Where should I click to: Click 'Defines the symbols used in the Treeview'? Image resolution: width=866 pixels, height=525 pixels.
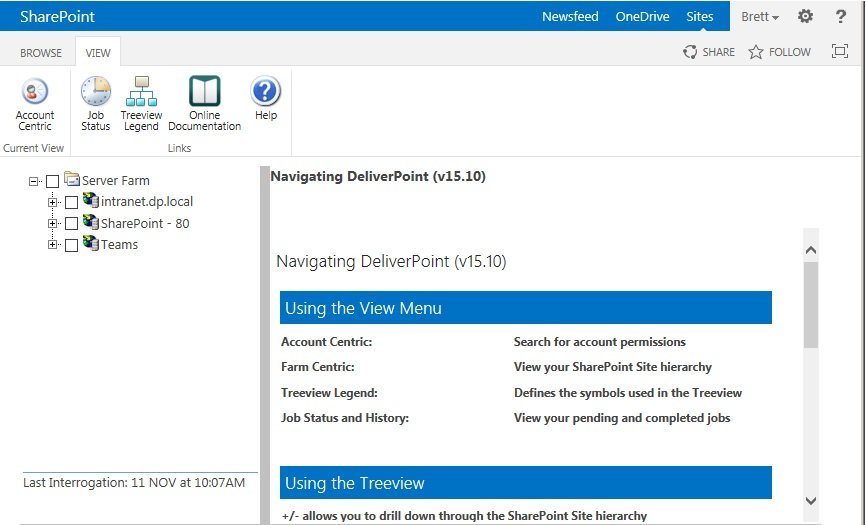[x=628, y=393]
